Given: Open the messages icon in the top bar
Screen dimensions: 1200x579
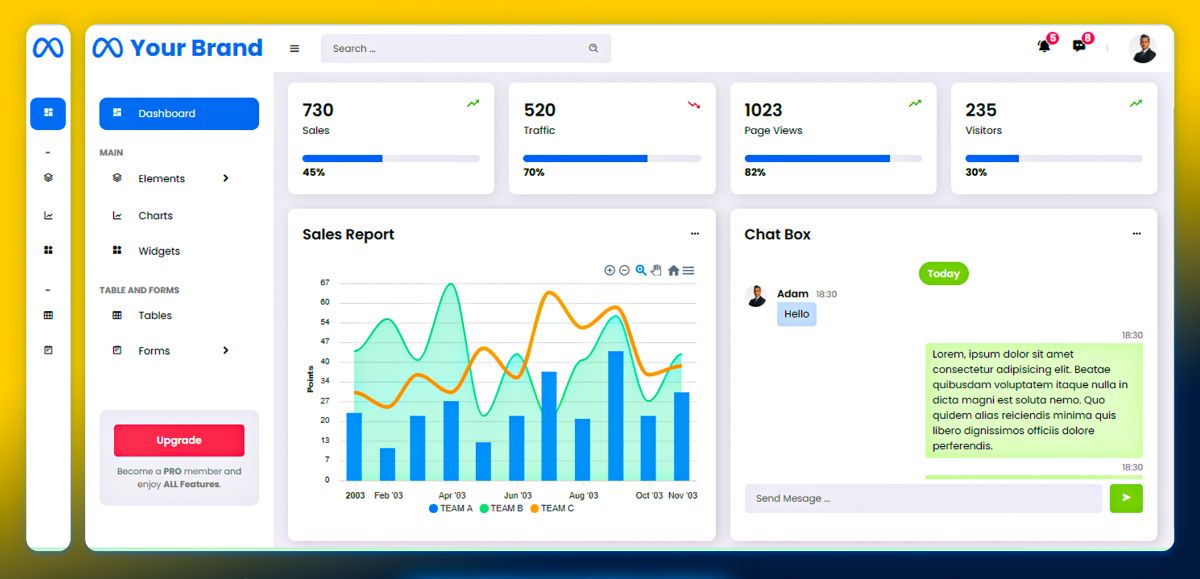Looking at the screenshot, I should (x=1080, y=44).
